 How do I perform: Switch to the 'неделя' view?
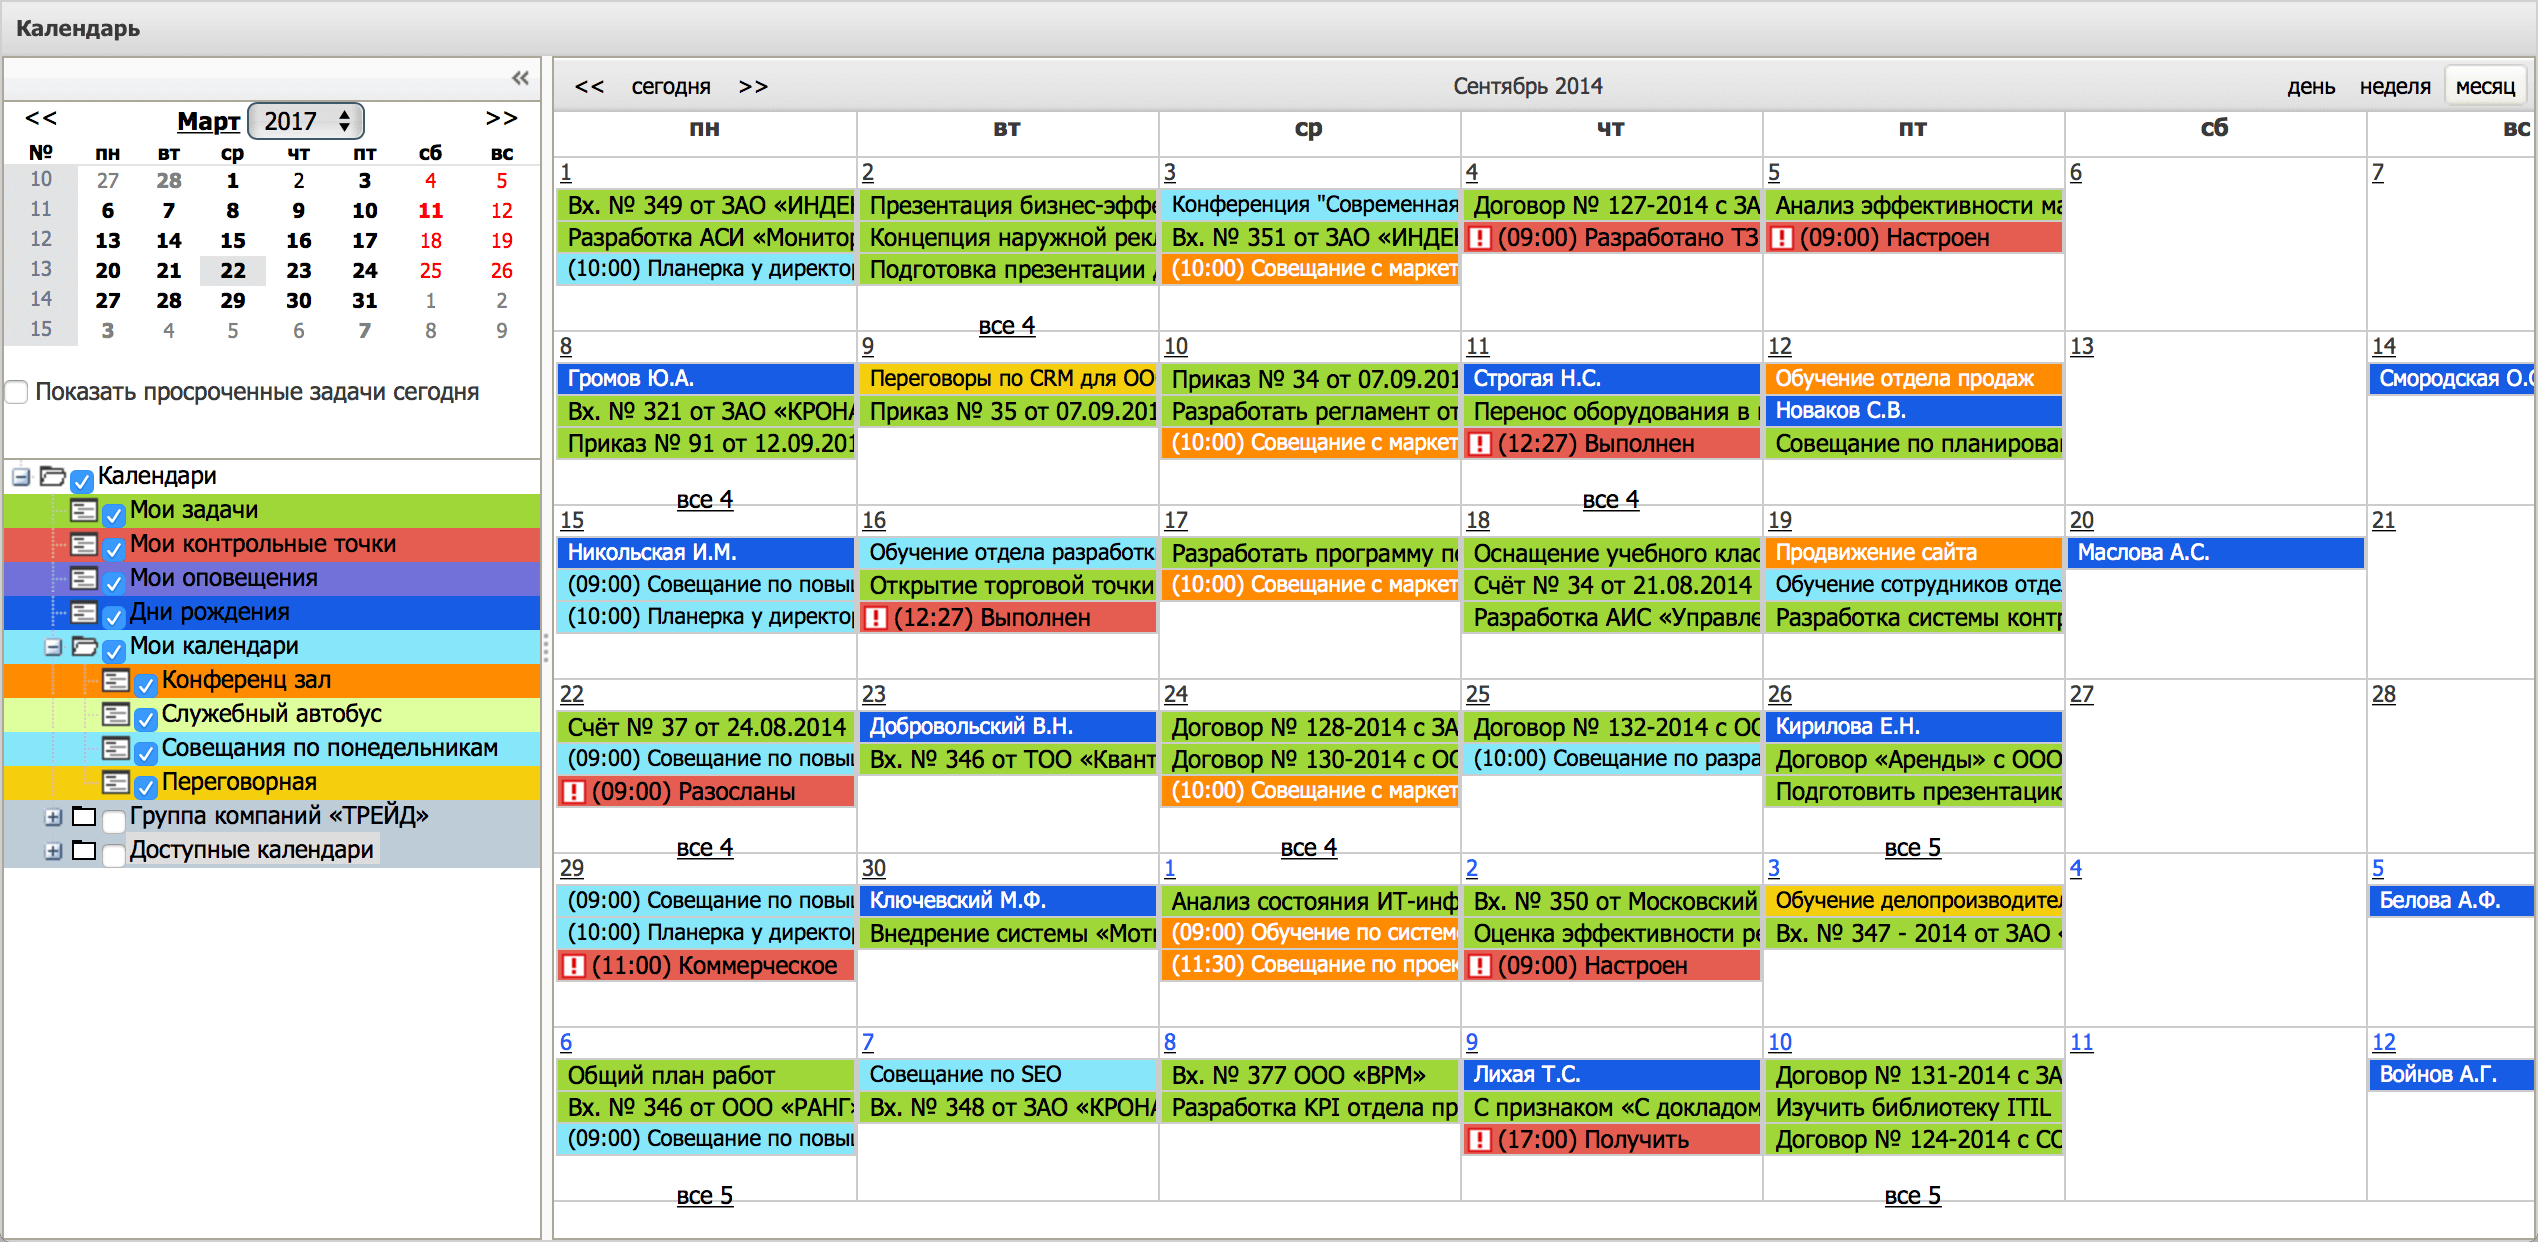coord(2394,87)
